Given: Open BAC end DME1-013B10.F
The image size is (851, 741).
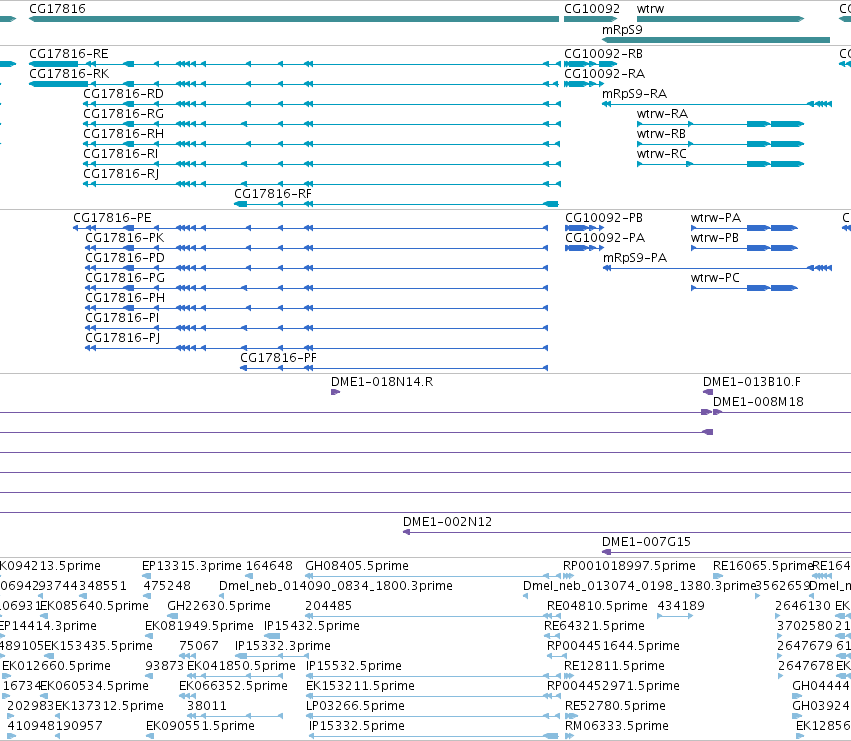Looking at the screenshot, I should pyautogui.click(x=752, y=382).
